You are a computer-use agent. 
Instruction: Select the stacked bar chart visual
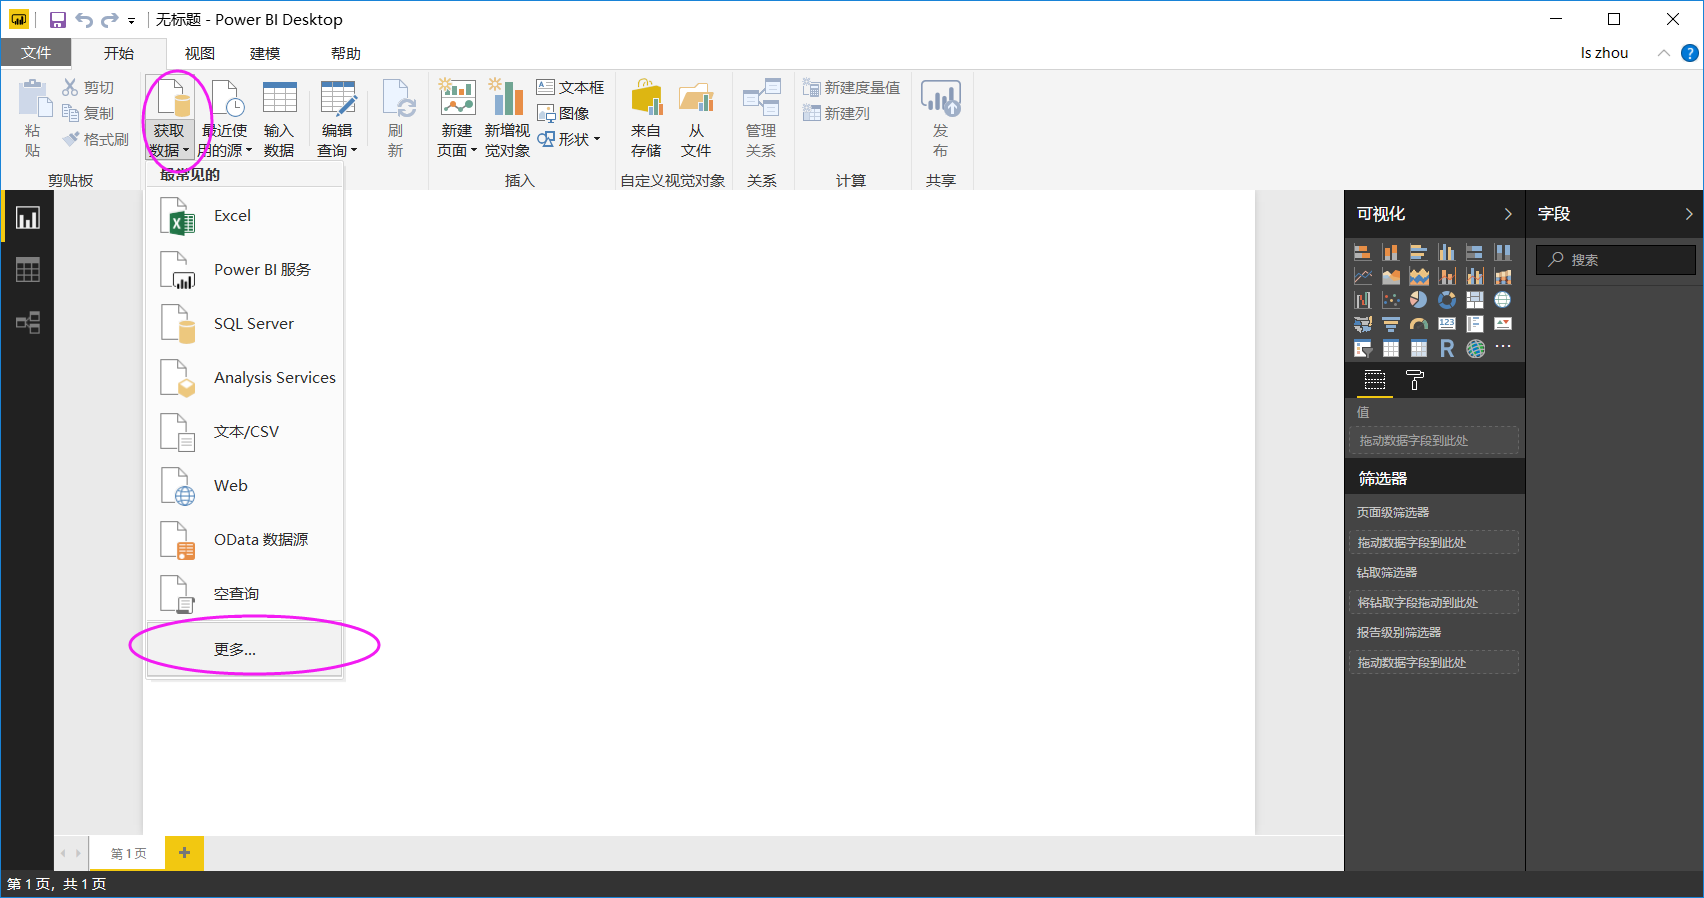1362,252
